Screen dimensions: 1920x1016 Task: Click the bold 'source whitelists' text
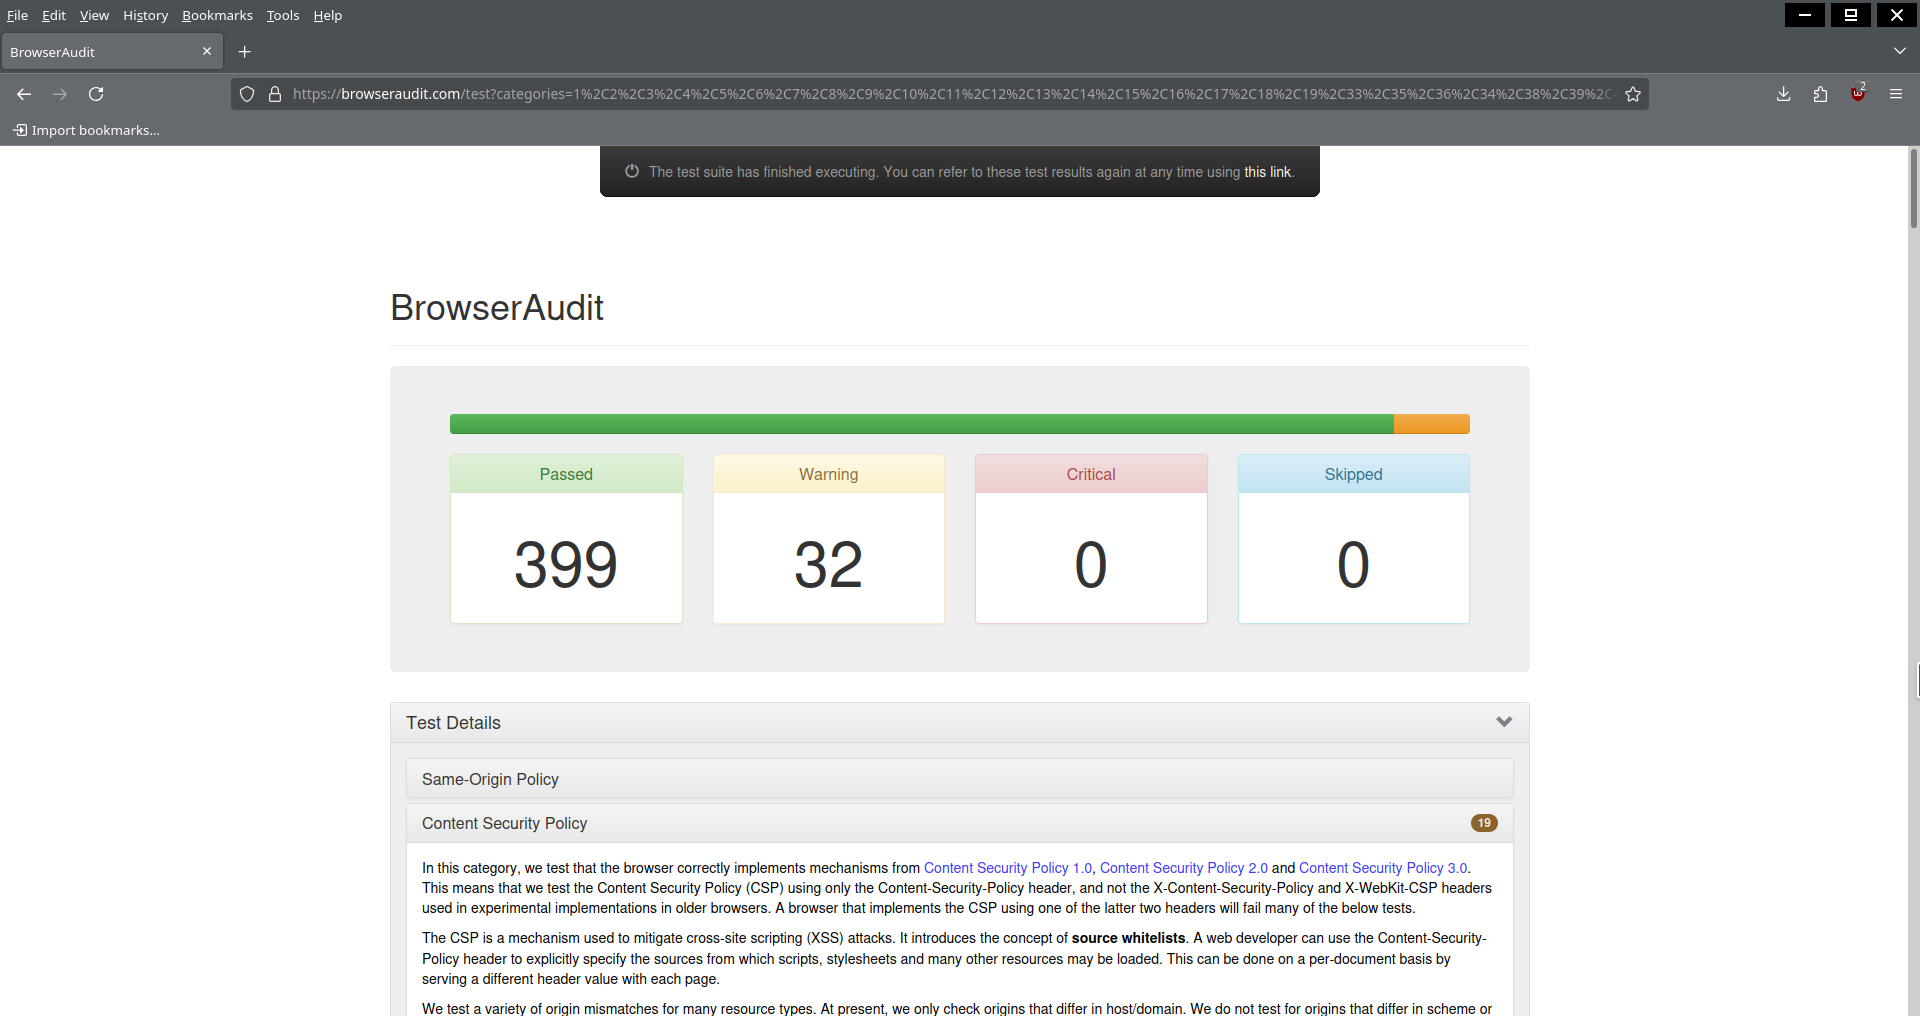click(x=1128, y=938)
